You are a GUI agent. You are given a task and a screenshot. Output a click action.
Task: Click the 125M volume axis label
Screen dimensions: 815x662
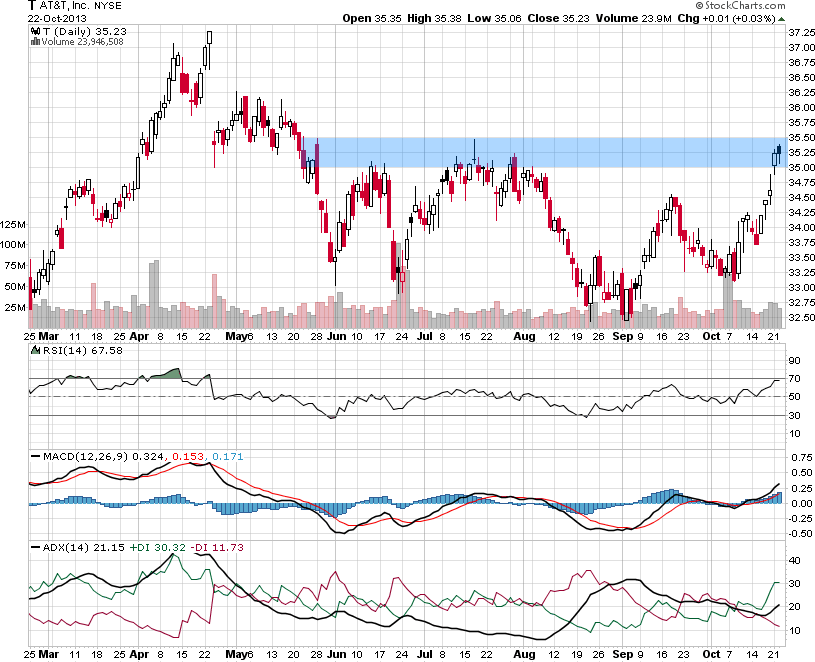click(13, 224)
